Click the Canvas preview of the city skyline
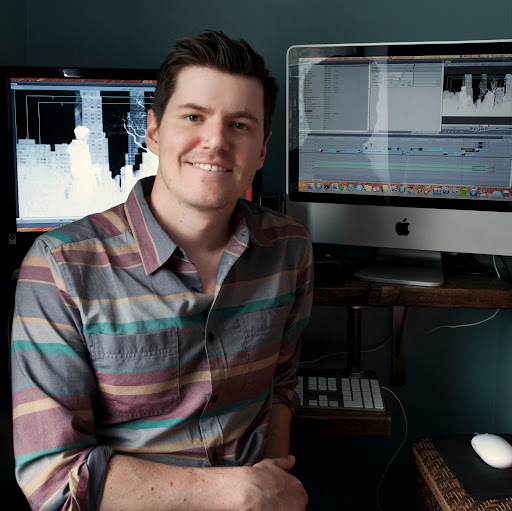The width and height of the screenshot is (512, 511). [x=478, y=94]
